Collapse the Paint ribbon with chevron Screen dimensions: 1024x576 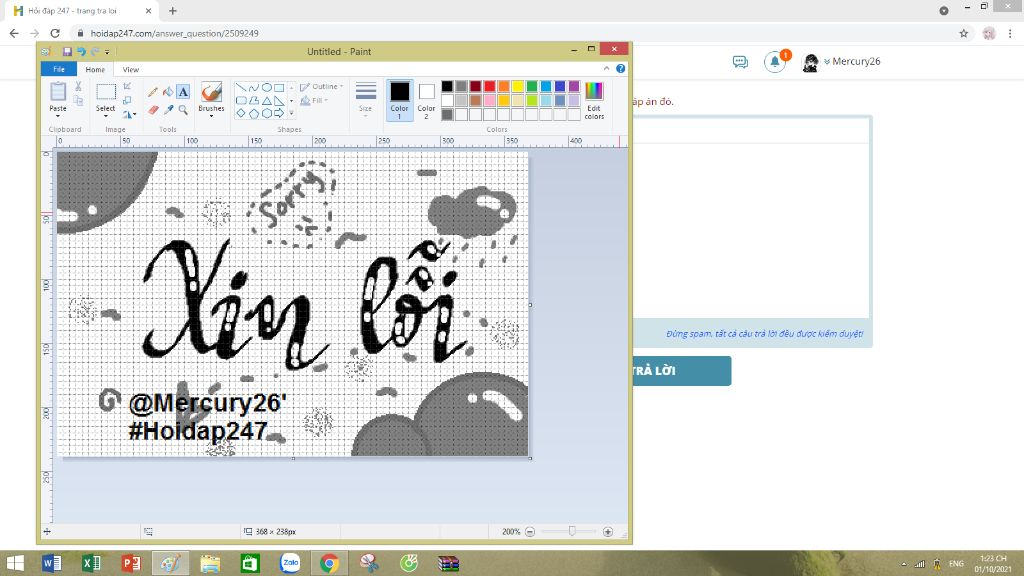click(607, 69)
